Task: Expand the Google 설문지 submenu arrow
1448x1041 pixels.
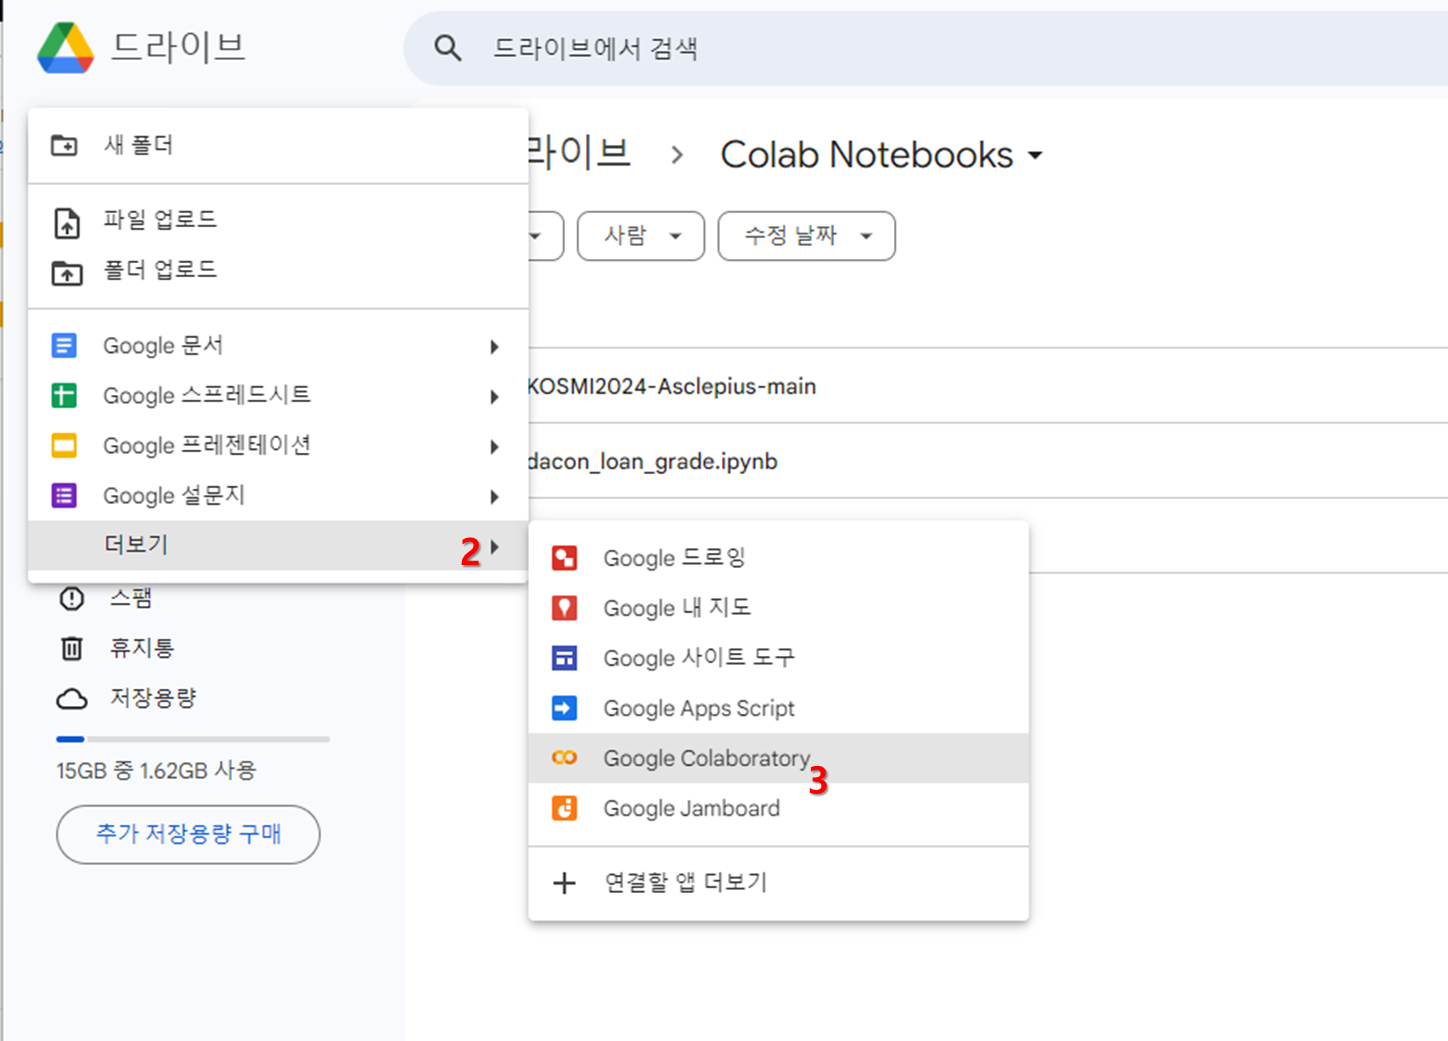Action: [x=494, y=497]
